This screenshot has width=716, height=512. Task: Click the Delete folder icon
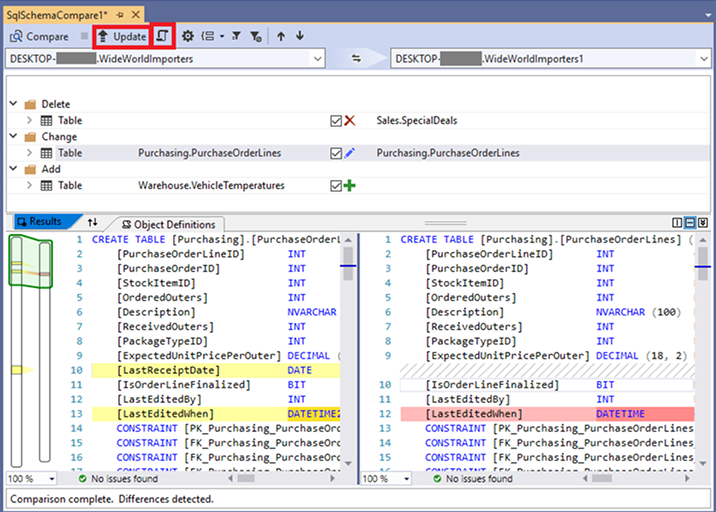click(30, 104)
